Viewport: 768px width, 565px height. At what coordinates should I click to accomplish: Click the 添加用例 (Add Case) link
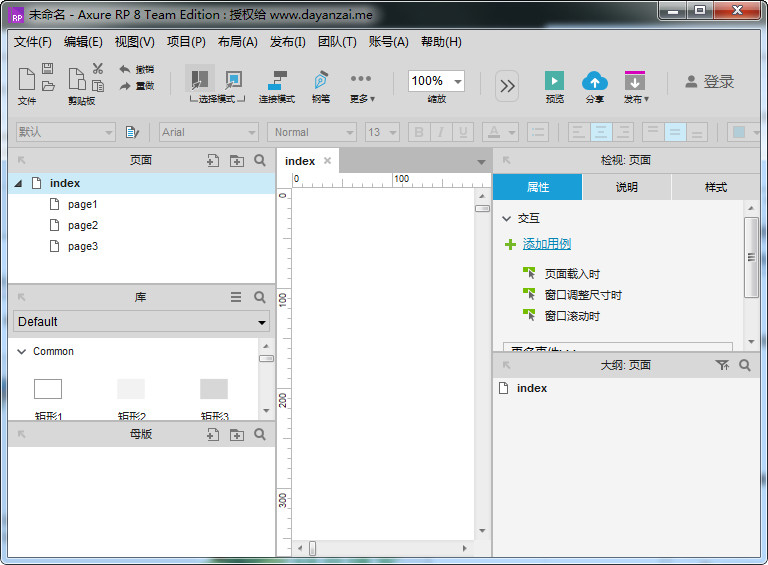[x=547, y=244]
